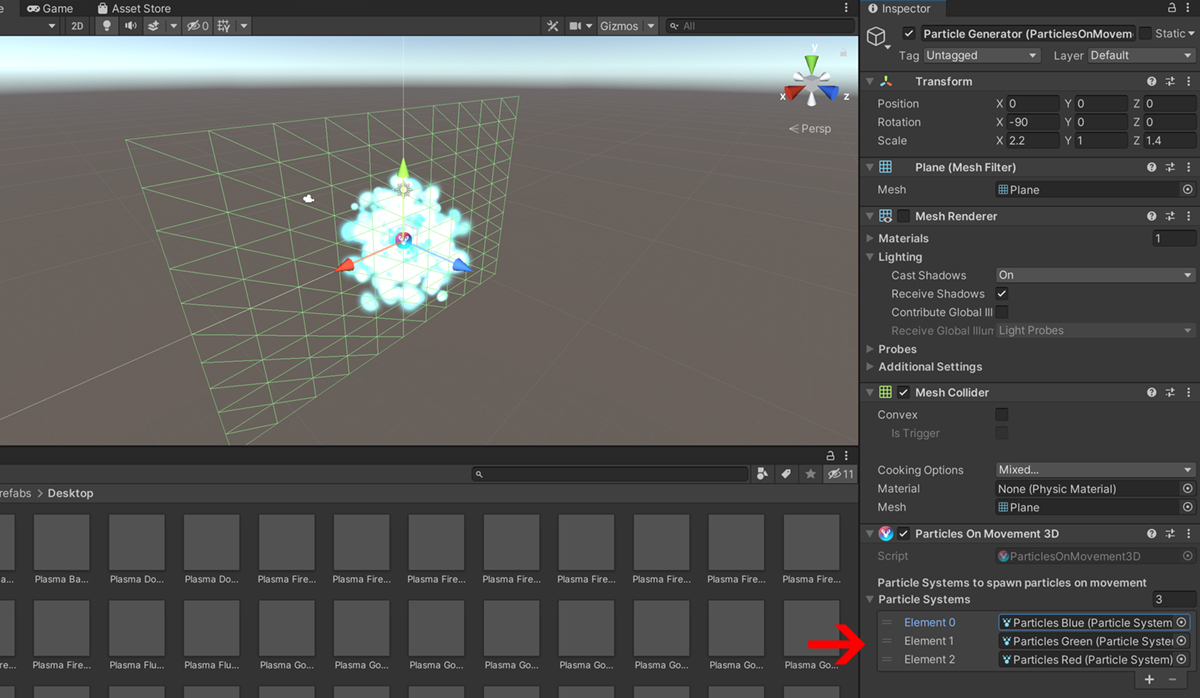Lock the Inspector panel
The height and width of the screenshot is (698, 1200).
tap(1172, 9)
